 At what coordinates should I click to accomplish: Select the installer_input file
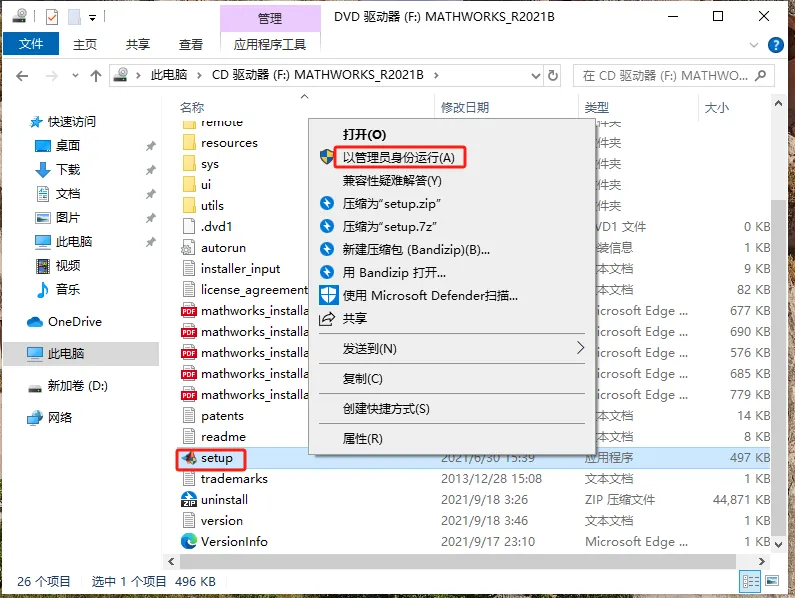240,269
